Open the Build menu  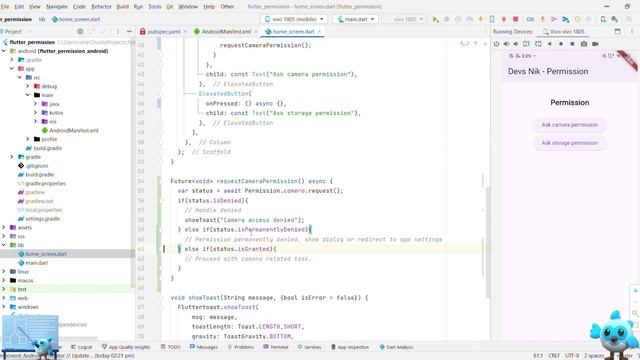pyautogui.click(x=122, y=7)
